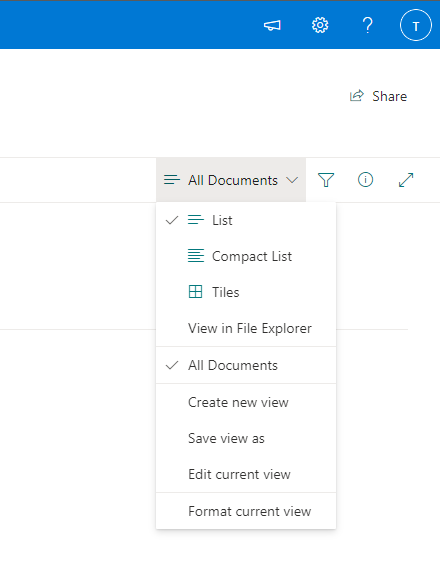Collapse the All Documents dropdown chevron
440x572 pixels.
(x=292, y=180)
